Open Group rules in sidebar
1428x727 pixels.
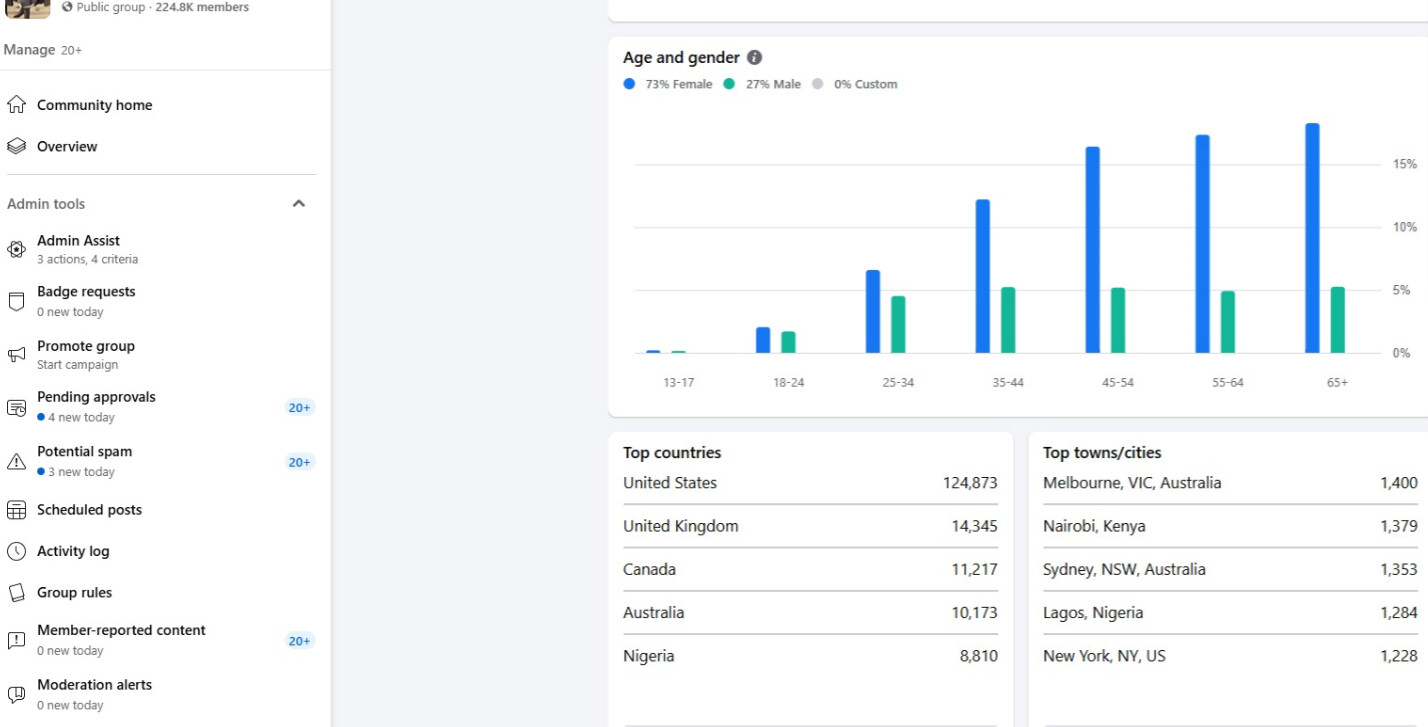[74, 592]
